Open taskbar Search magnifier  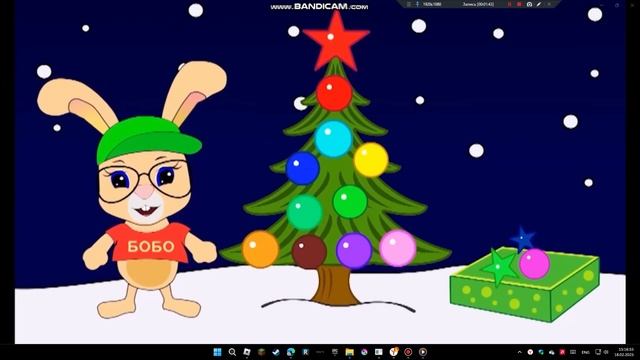232,352
